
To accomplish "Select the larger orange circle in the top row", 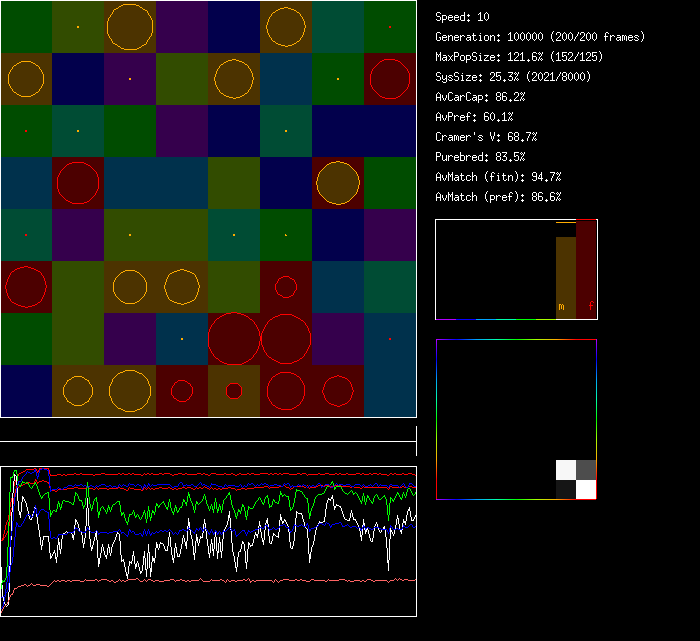I will [130, 26].
